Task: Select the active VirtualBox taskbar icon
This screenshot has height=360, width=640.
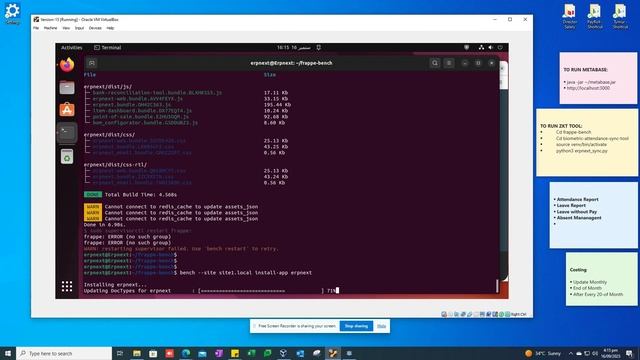Action: click(x=333, y=353)
